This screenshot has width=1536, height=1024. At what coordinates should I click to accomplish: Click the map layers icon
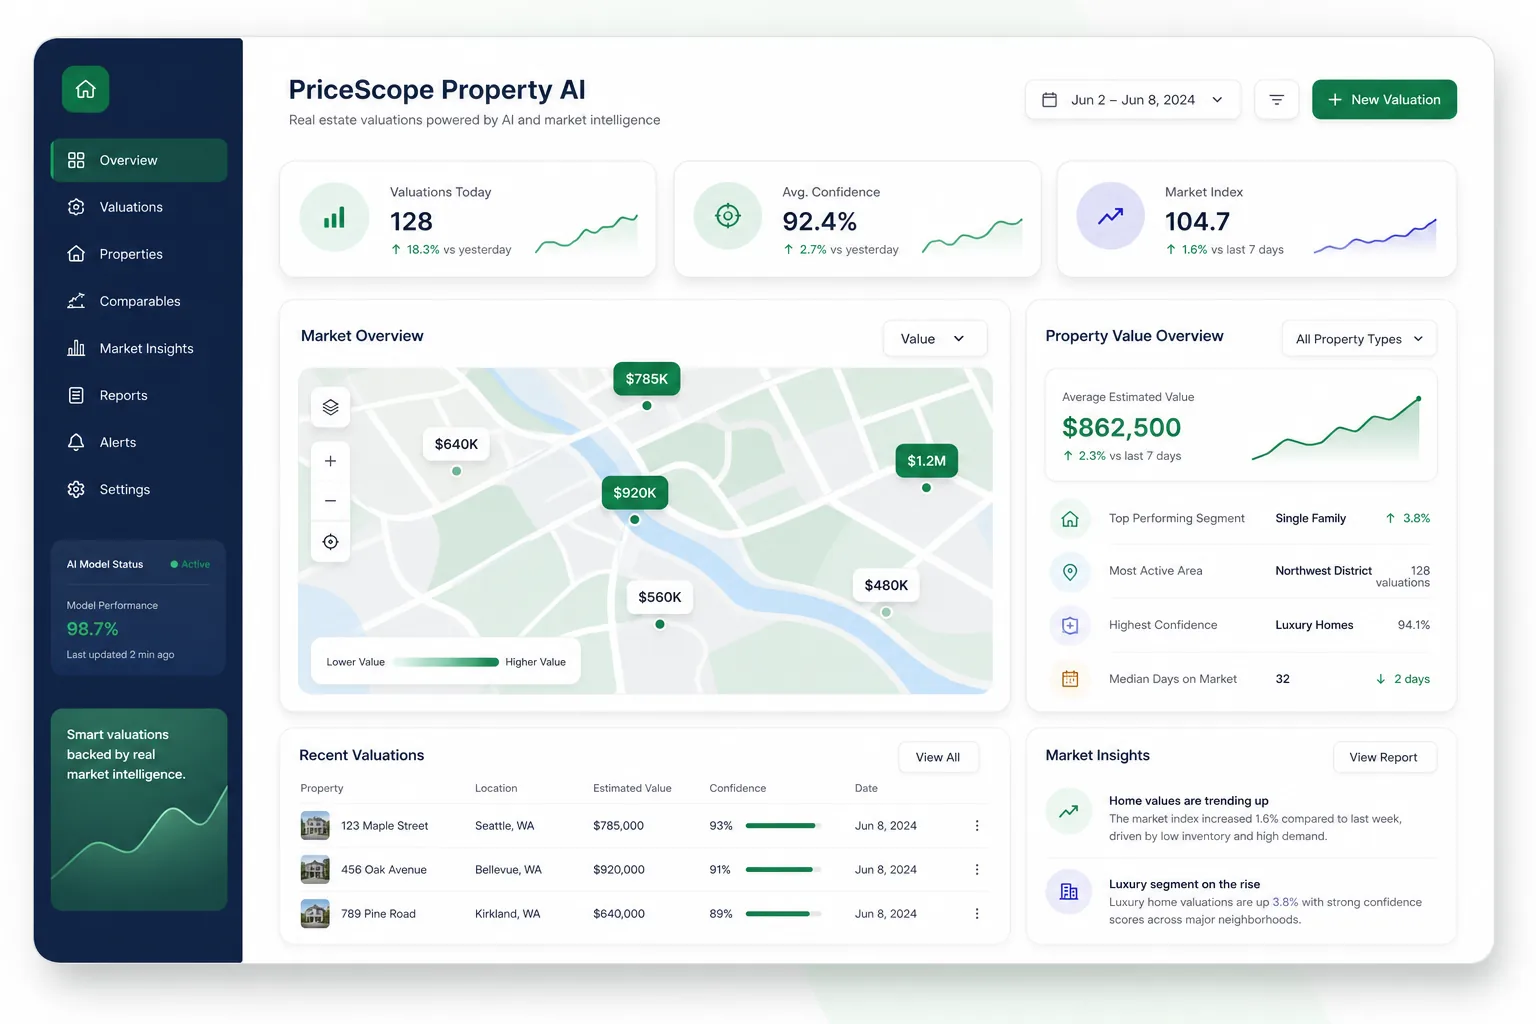click(x=330, y=407)
